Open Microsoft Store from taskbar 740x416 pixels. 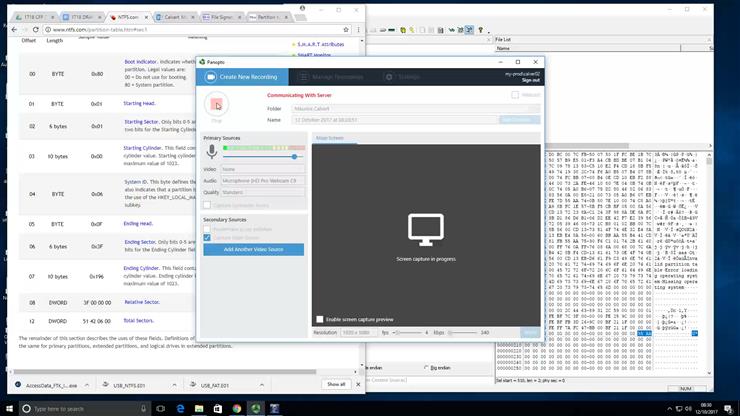(x=218, y=408)
